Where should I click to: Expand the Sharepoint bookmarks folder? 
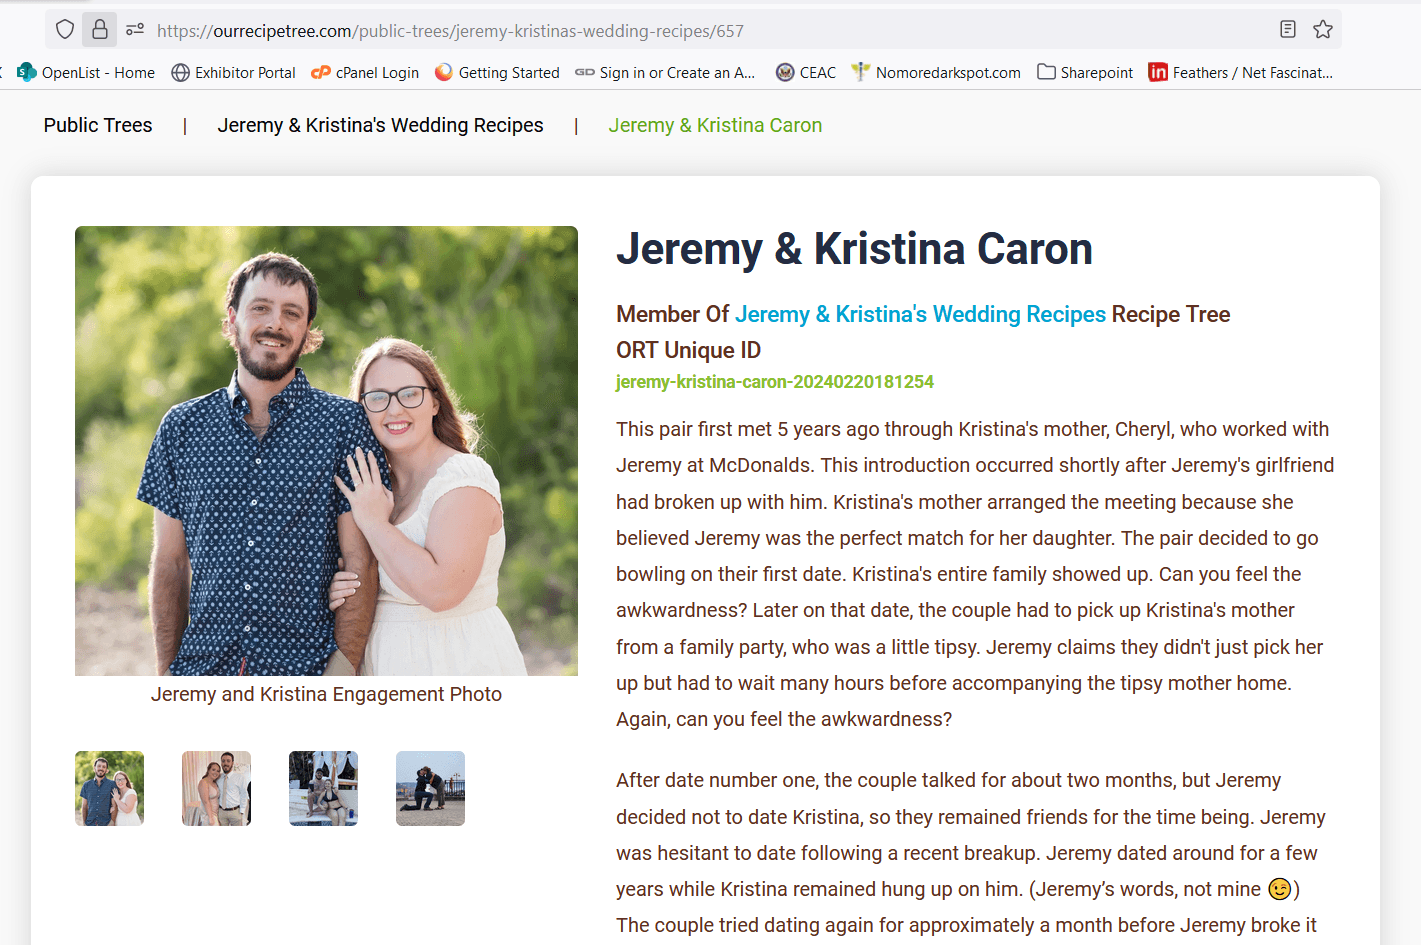point(1085,72)
